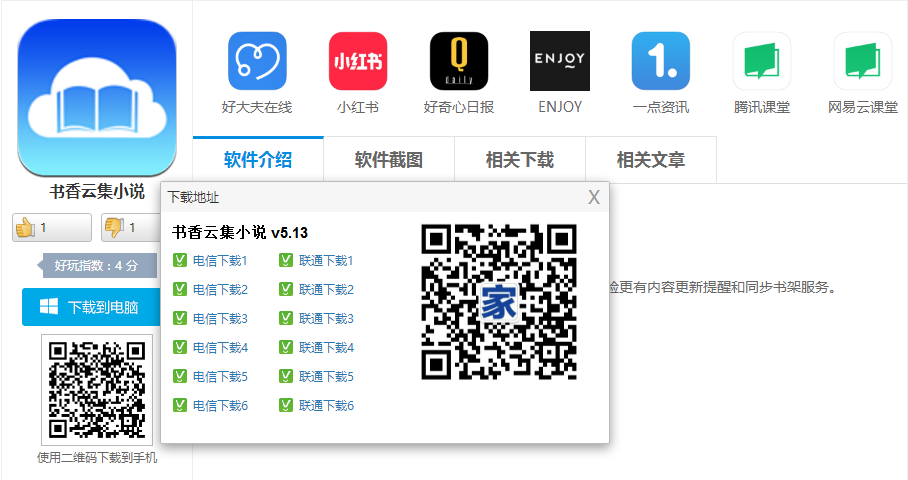Click the Windows logo on 下载到电脑
This screenshot has width=908, height=480.
[x=49, y=307]
